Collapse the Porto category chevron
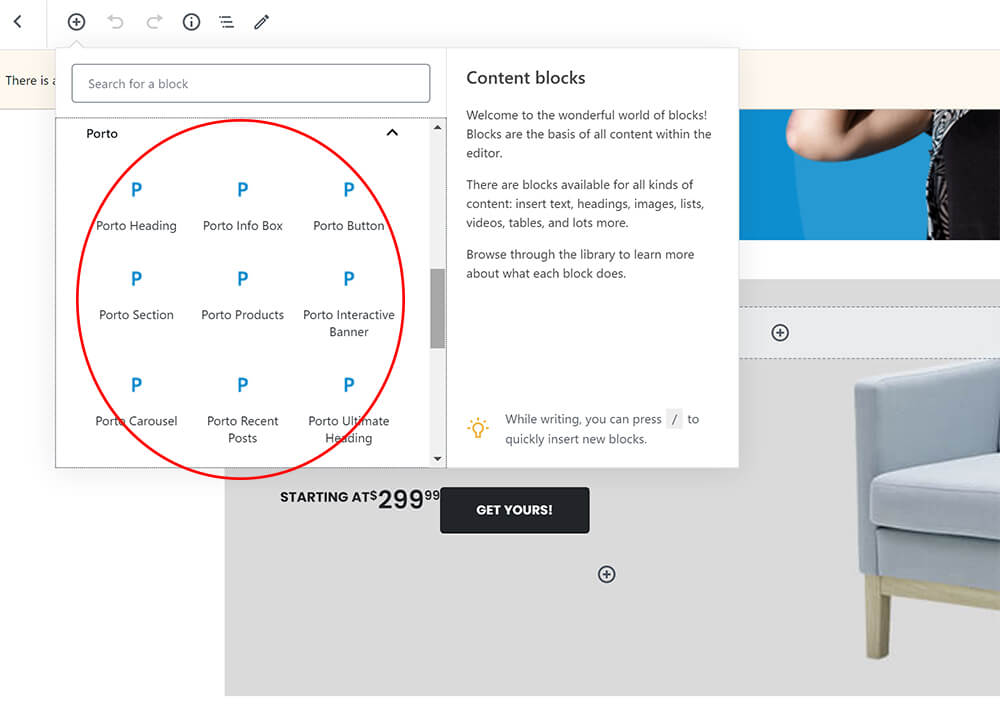This screenshot has width=1000, height=720. (392, 133)
